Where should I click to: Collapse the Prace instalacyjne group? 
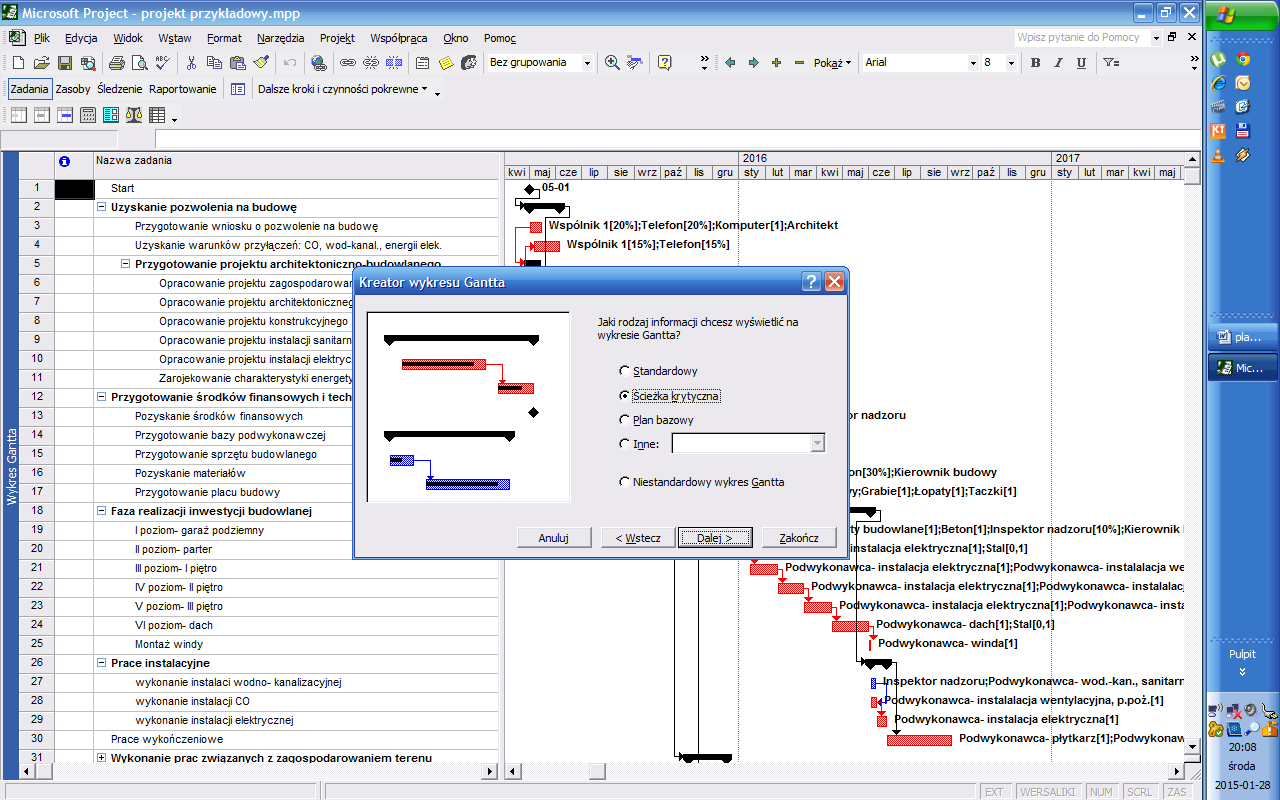[101, 663]
